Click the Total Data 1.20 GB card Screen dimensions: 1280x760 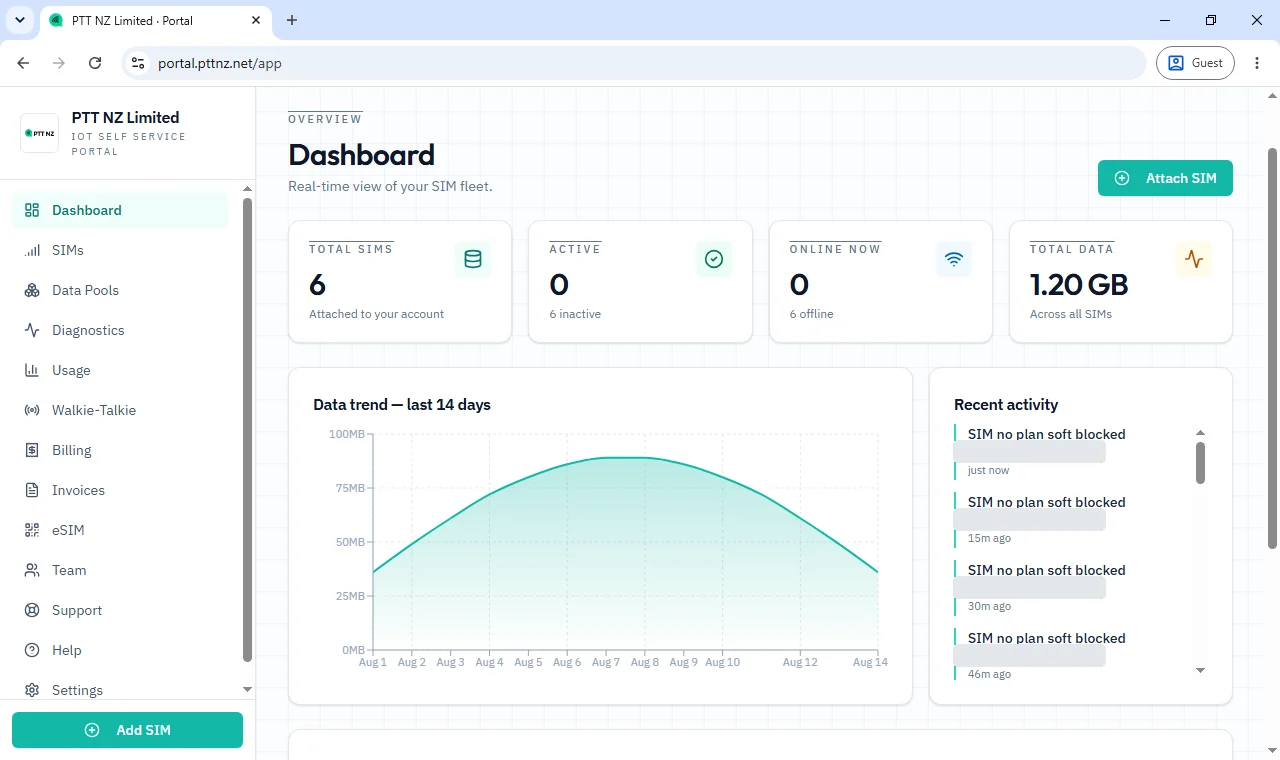point(1121,282)
